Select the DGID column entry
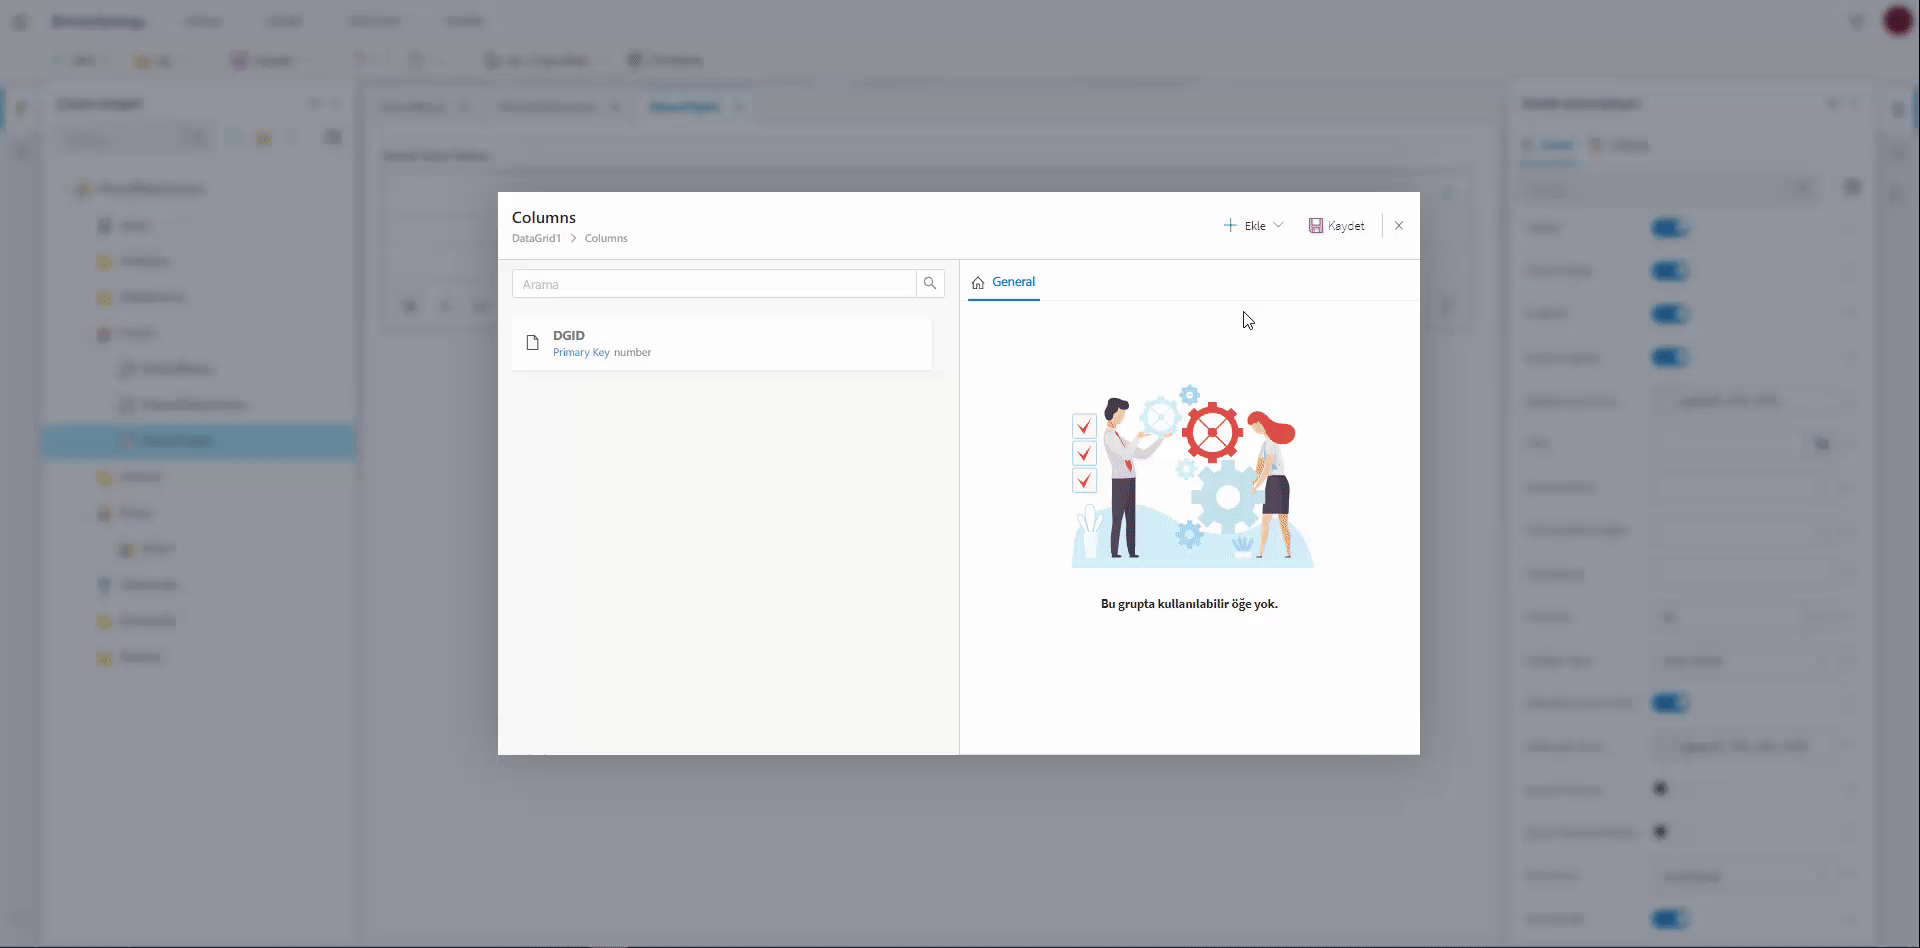This screenshot has width=1920, height=948. [721, 344]
